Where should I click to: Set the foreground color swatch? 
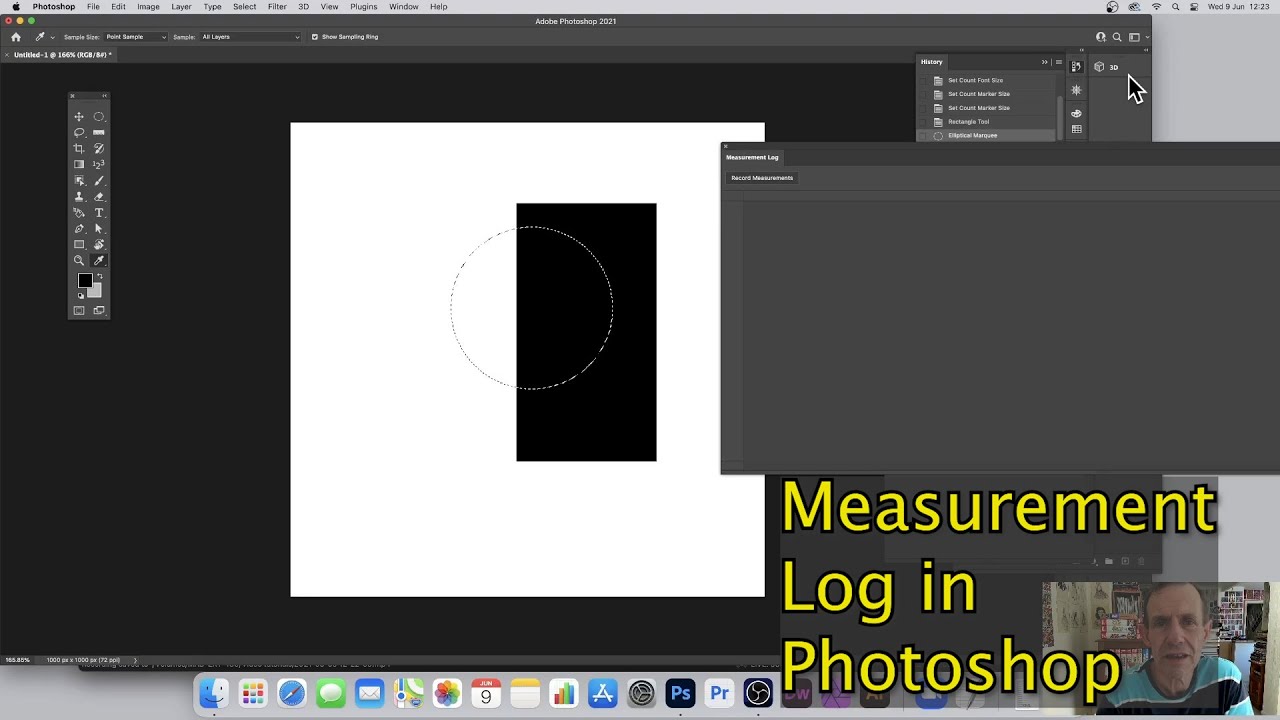click(85, 281)
